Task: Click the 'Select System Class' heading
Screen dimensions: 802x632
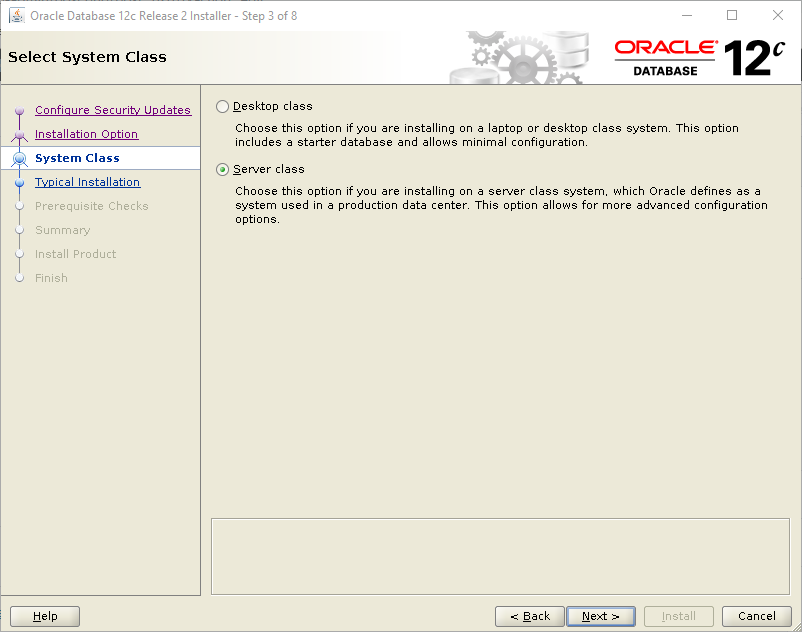Action: tap(87, 57)
